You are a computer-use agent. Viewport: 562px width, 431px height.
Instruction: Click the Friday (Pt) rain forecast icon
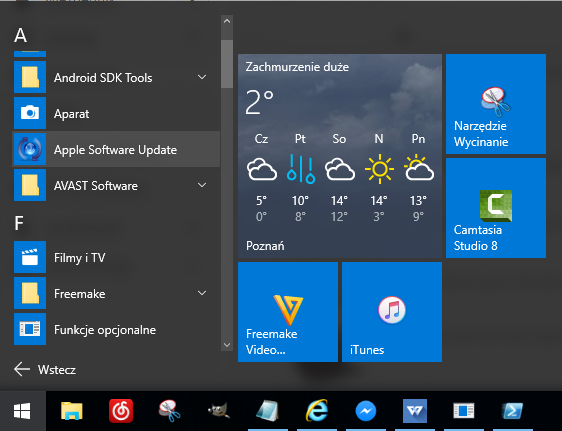point(301,169)
